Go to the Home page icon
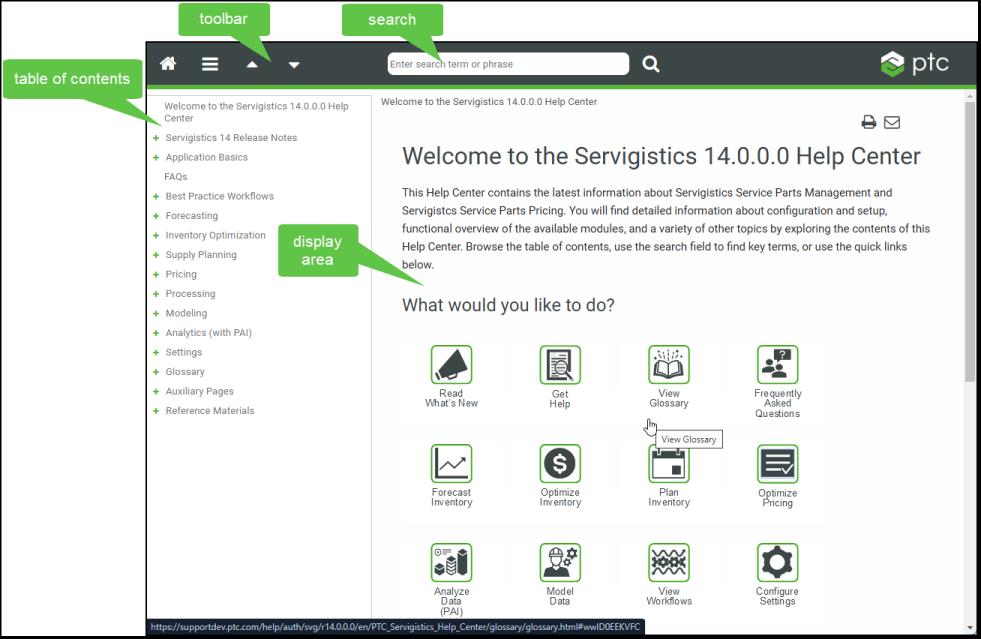Screen dimensions: 981x639 click(168, 63)
